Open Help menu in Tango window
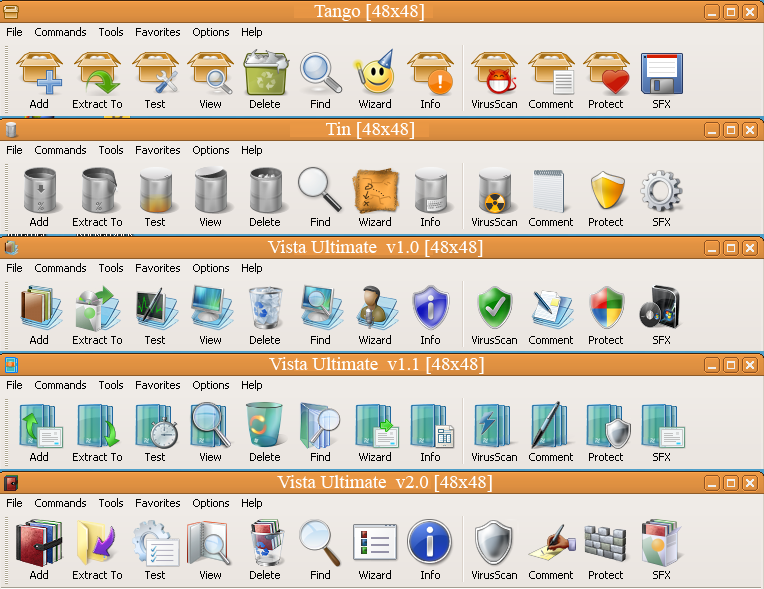764x589 pixels. (x=252, y=32)
